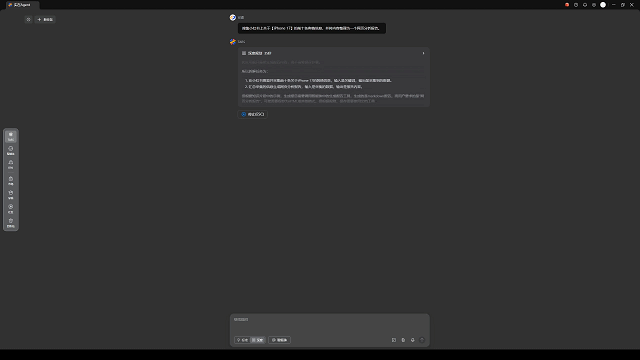Open the chat bubble icon in left sidebar
640x360 pixels.
(x=11, y=150)
